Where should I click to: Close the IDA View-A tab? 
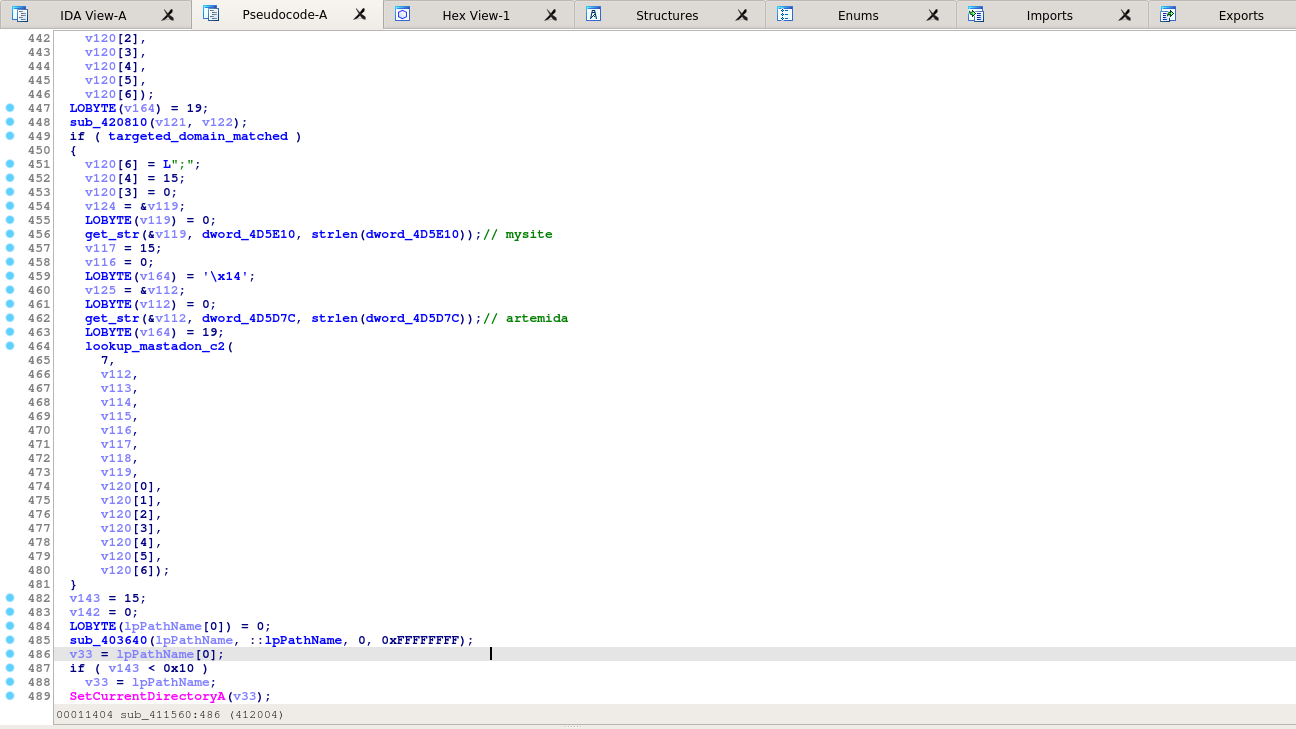tap(168, 15)
